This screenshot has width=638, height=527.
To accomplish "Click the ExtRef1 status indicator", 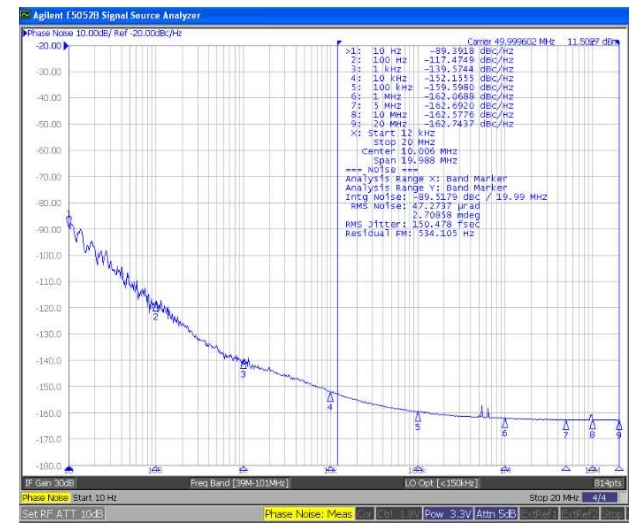I will [x=539, y=514].
